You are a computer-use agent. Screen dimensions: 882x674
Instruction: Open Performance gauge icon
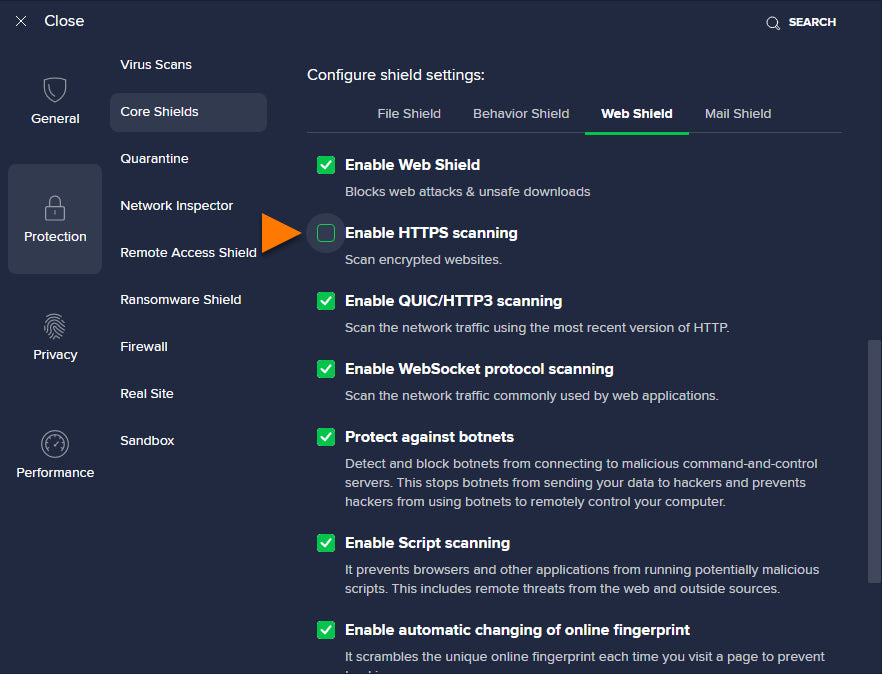[55, 444]
